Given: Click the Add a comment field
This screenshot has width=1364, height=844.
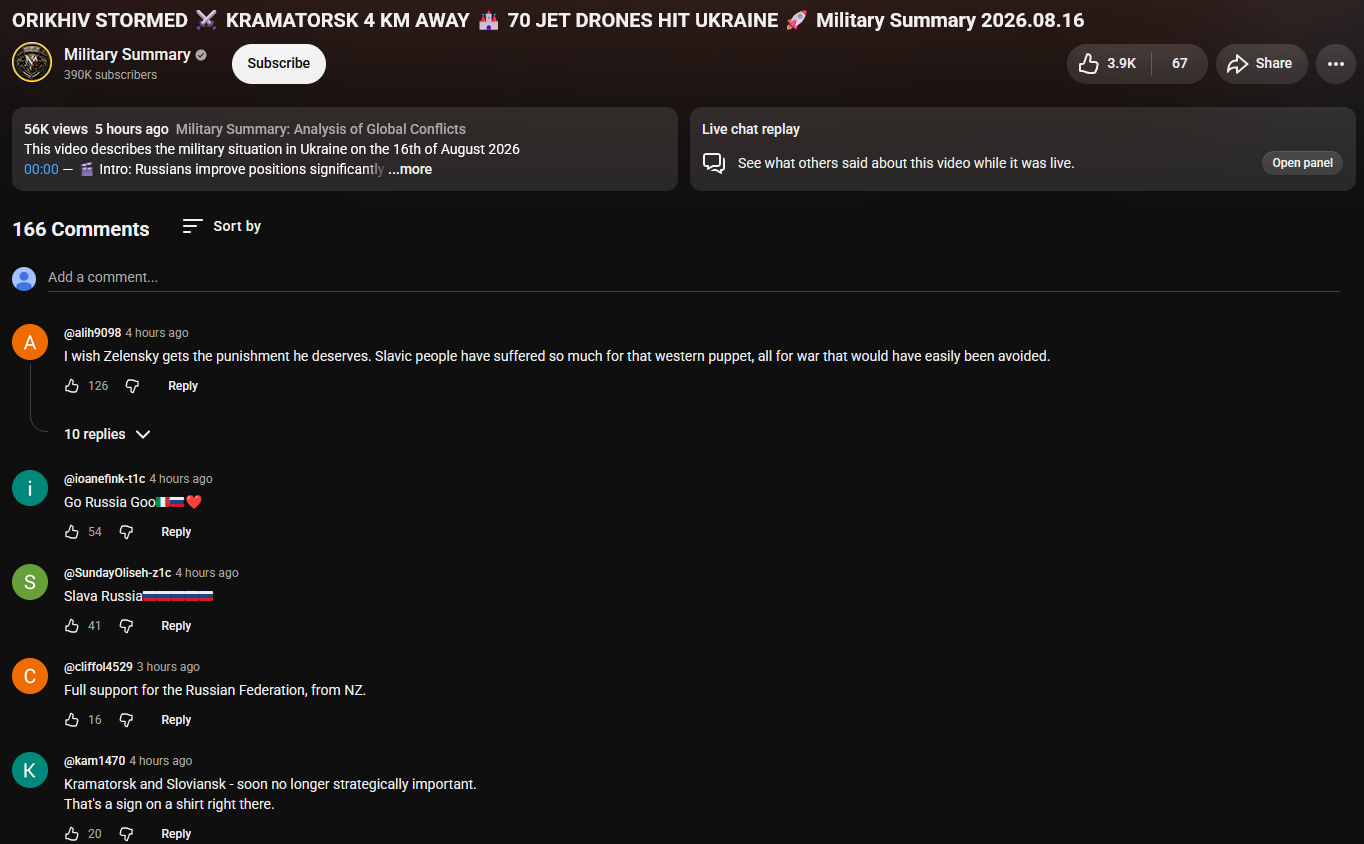Looking at the screenshot, I should coord(694,277).
